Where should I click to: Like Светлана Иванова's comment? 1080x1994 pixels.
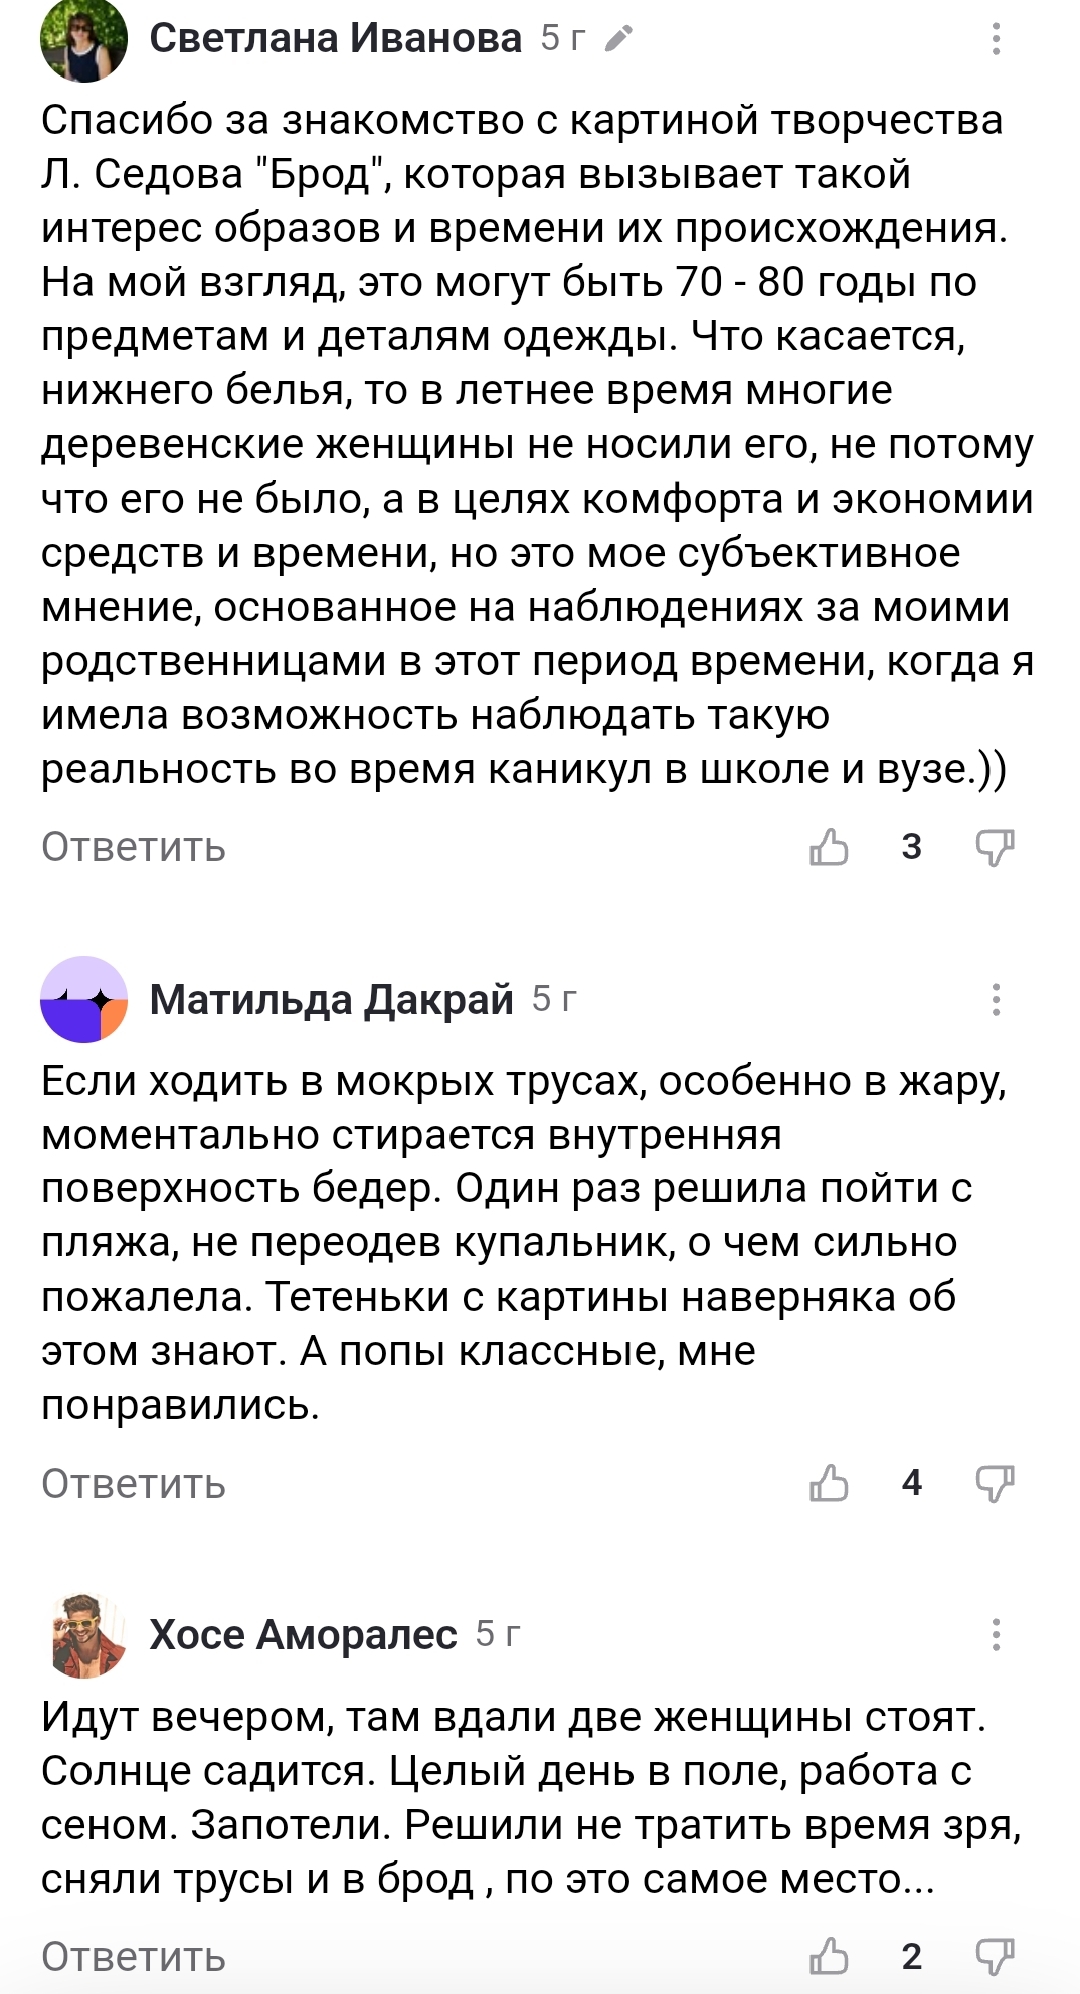[x=829, y=848]
